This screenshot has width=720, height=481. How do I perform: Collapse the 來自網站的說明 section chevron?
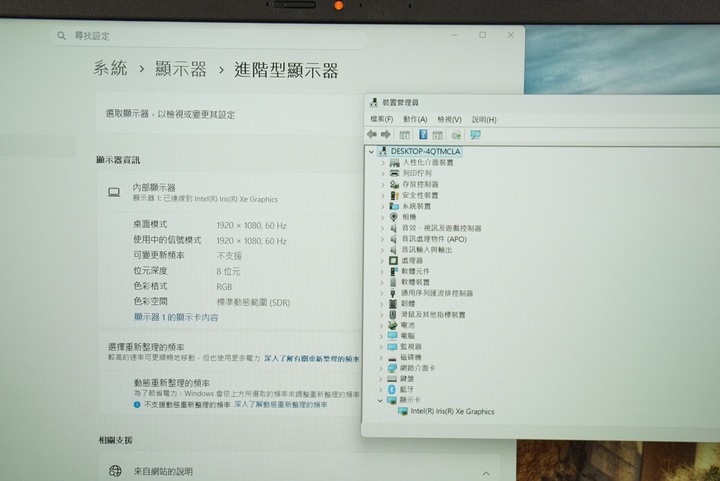tap(486, 473)
